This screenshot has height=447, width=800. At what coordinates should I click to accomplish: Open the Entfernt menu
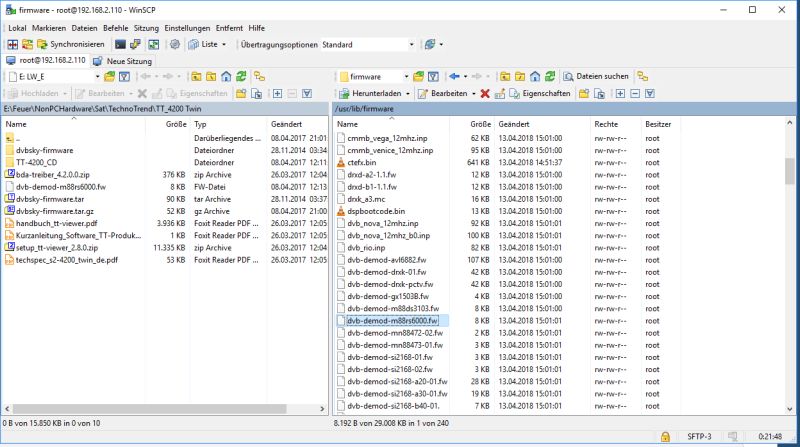229,28
